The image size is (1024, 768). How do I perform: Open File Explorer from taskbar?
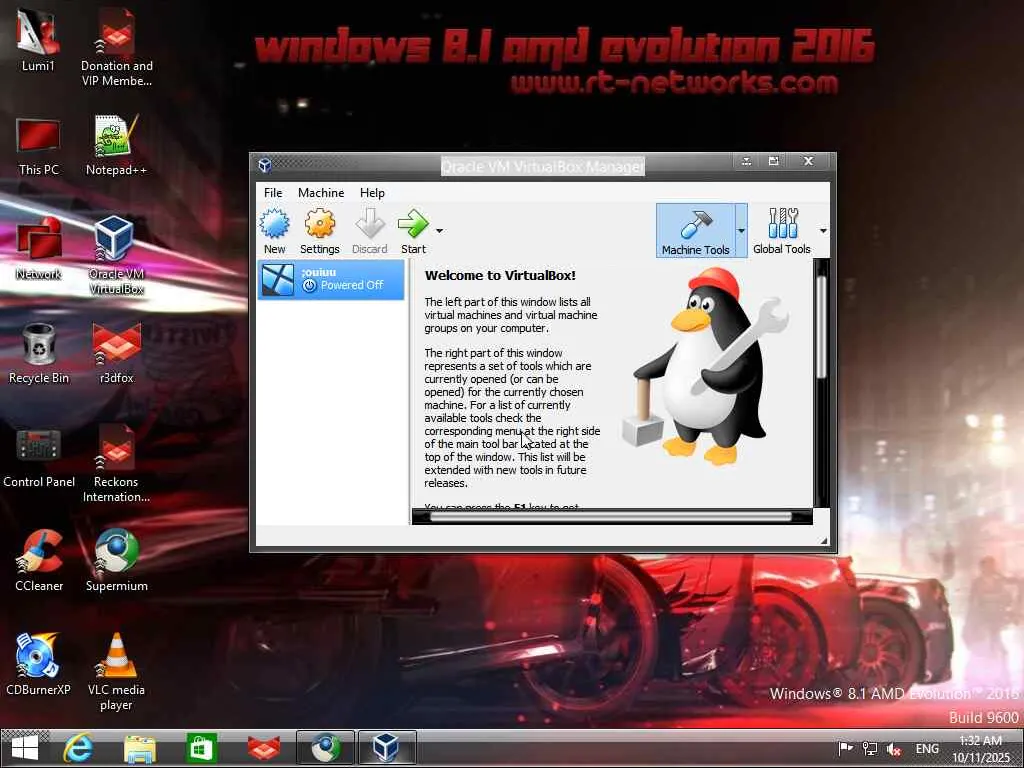(x=140, y=748)
